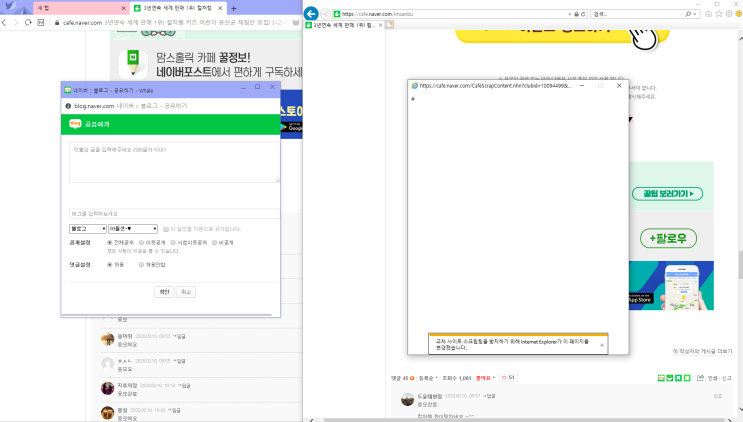This screenshot has height=422, width=743.
Task: Close the pink '새 탭' tab
Action: tap(124, 8)
